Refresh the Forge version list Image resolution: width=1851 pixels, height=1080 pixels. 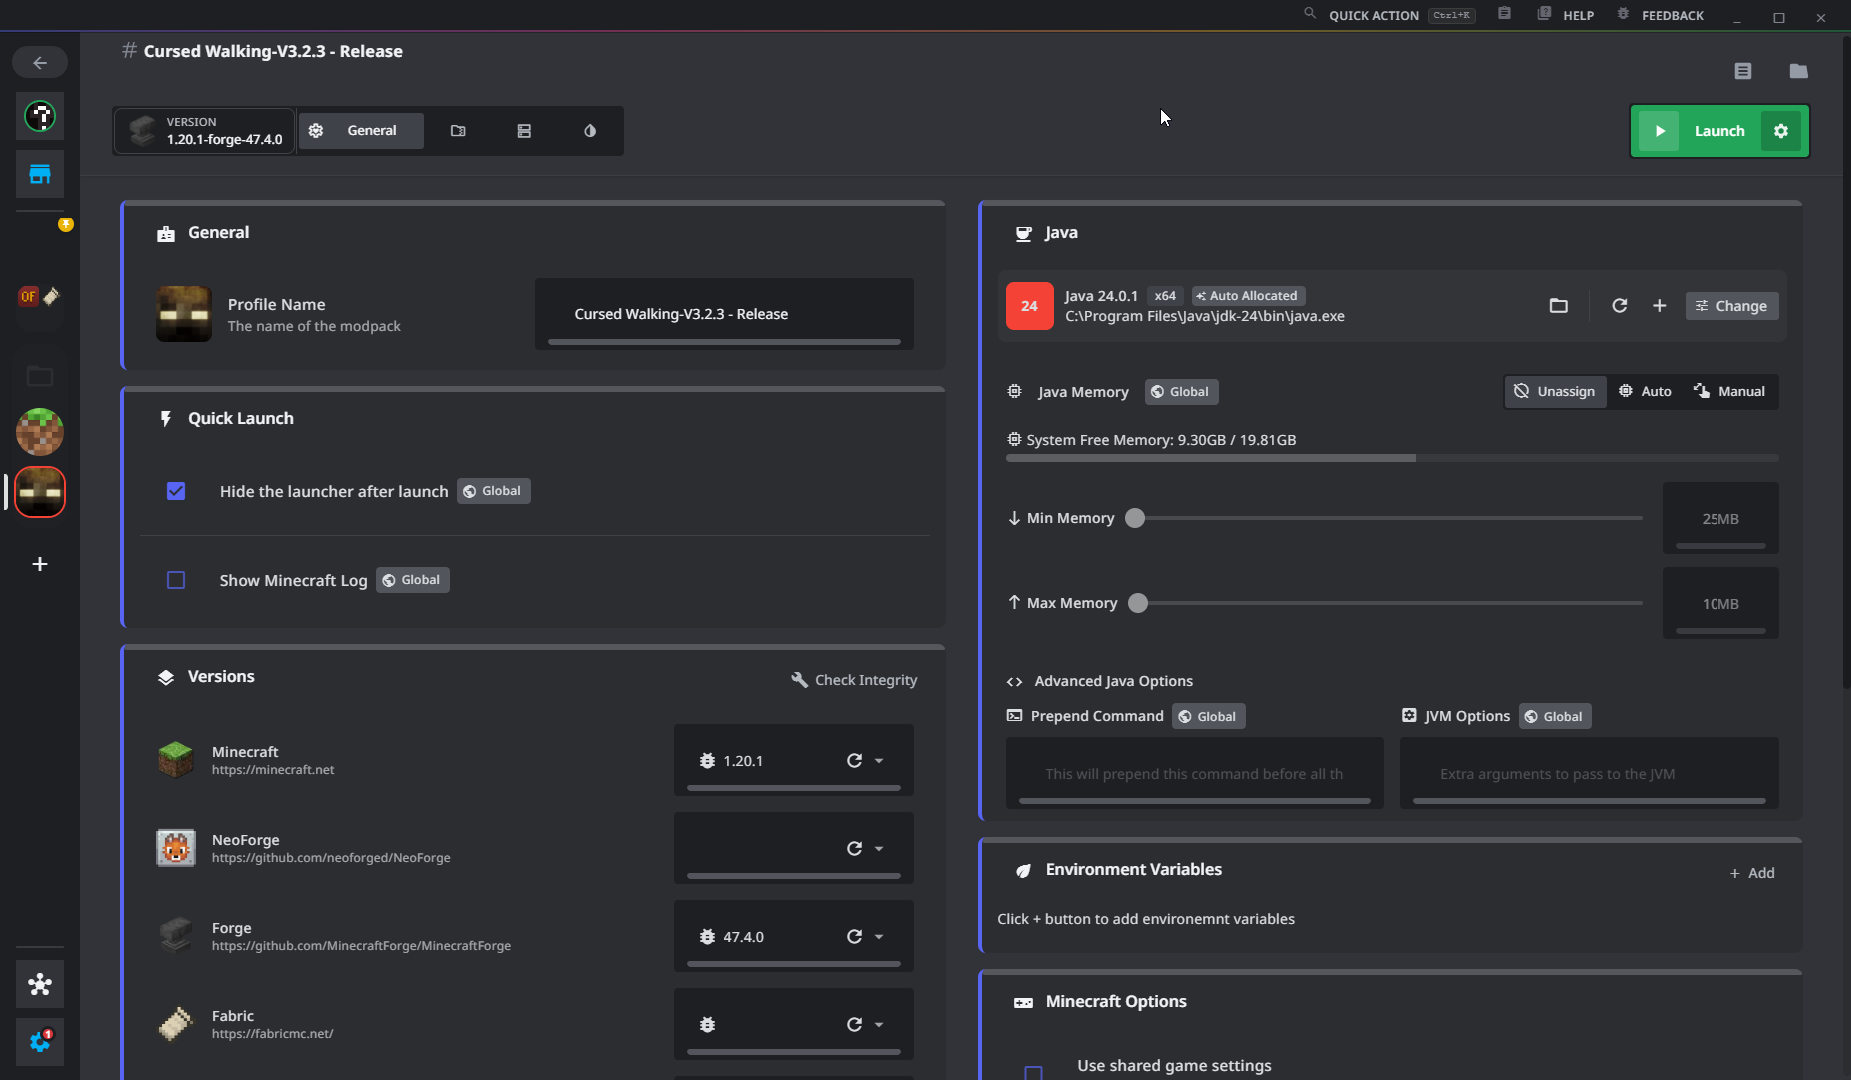854,937
